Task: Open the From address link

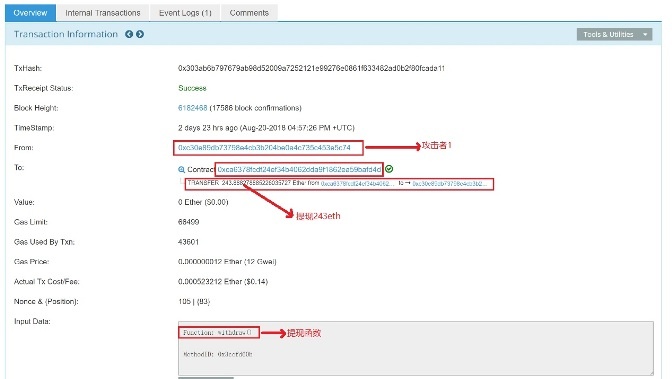Action: (x=264, y=148)
